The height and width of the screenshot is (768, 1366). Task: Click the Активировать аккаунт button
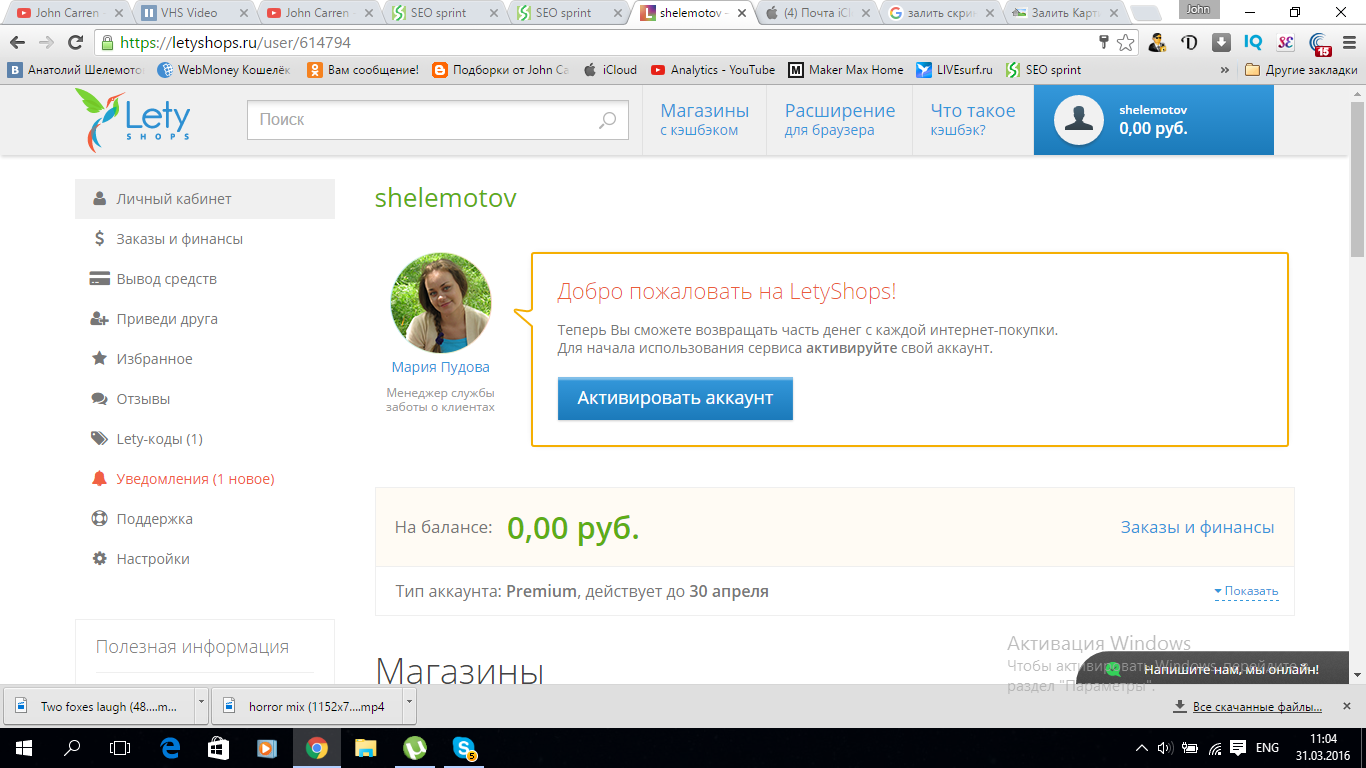[x=675, y=398]
